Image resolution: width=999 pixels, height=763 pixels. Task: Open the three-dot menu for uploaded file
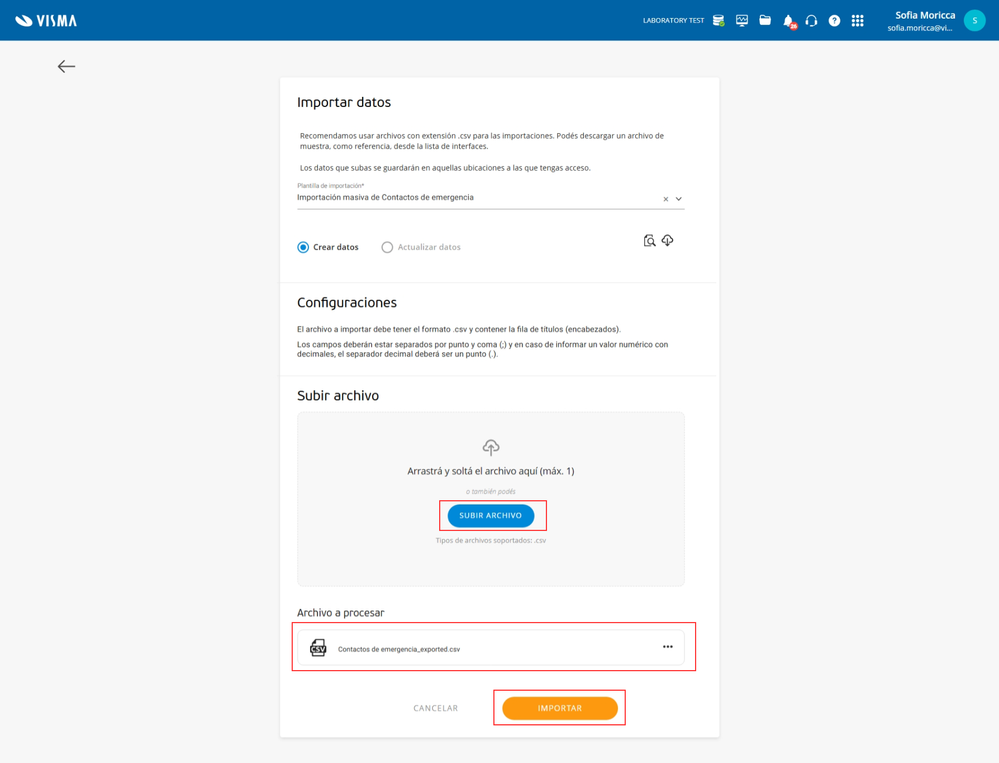(668, 647)
